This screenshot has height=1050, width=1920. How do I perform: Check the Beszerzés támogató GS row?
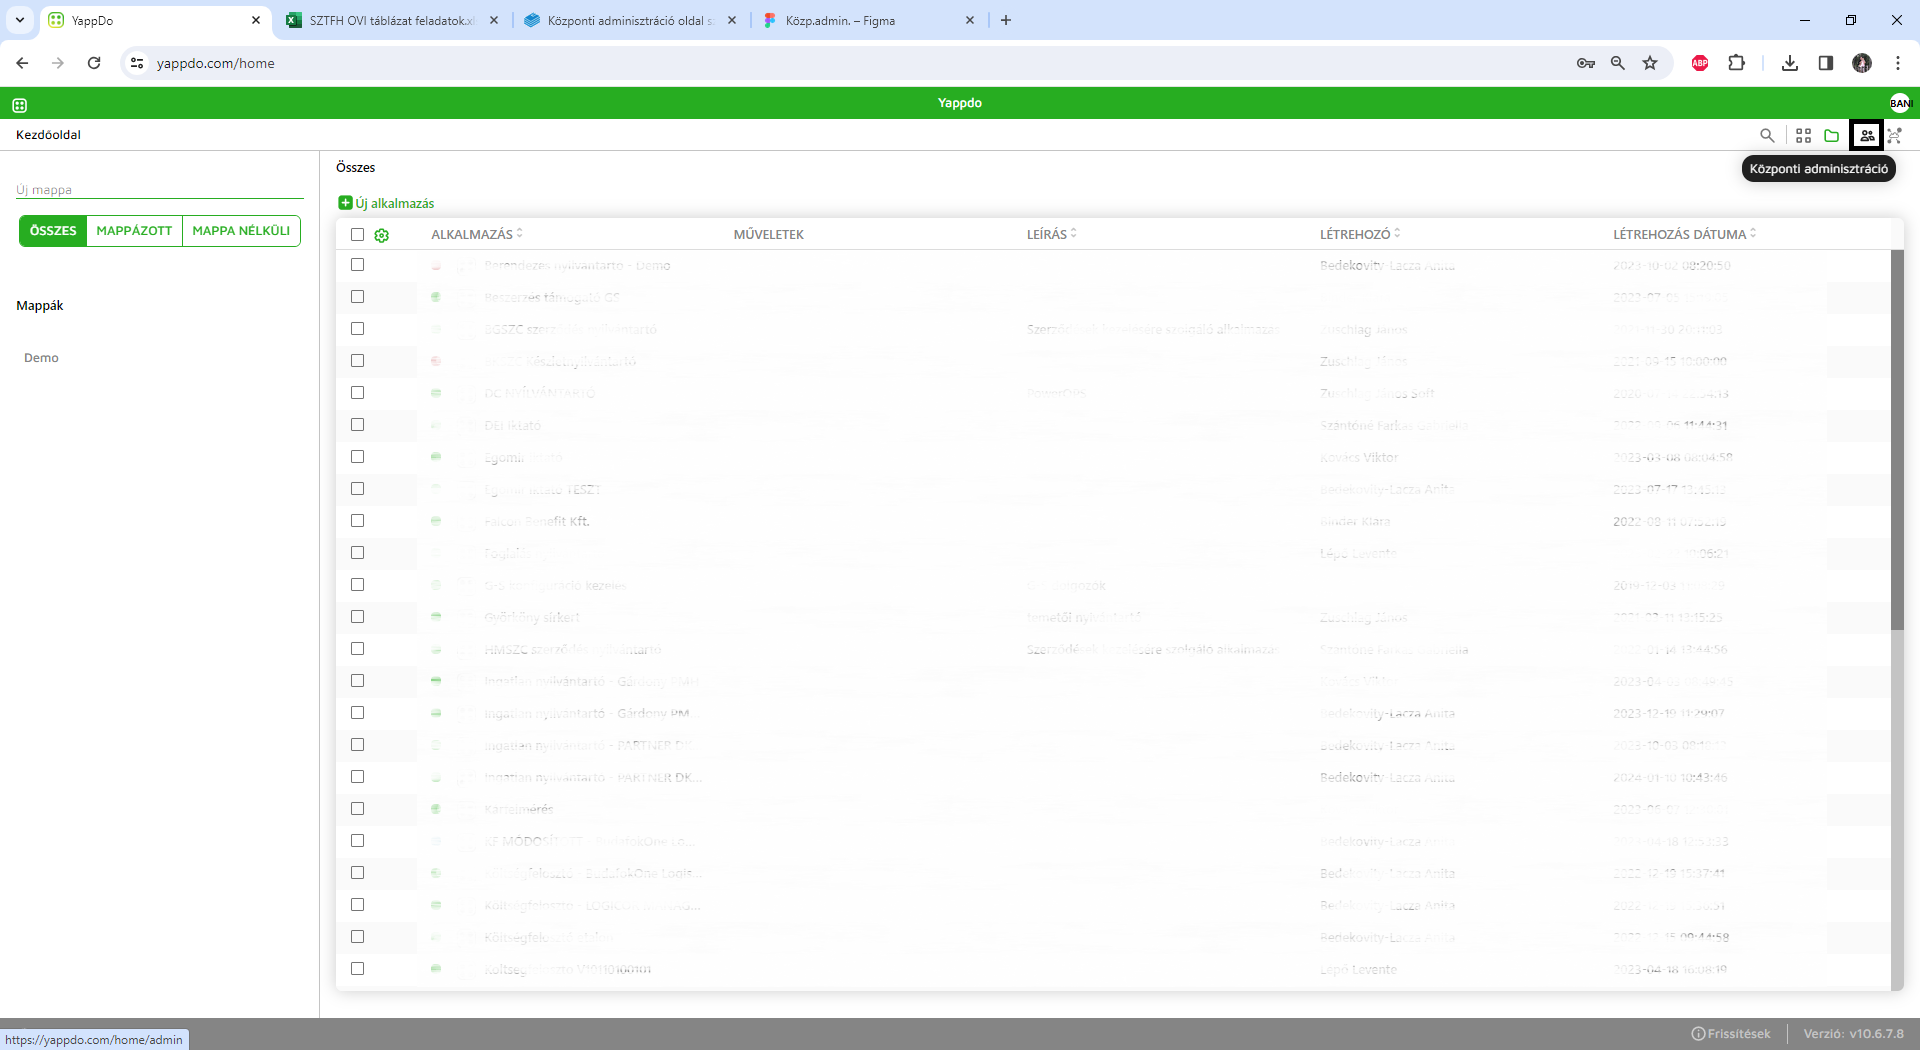point(357,297)
